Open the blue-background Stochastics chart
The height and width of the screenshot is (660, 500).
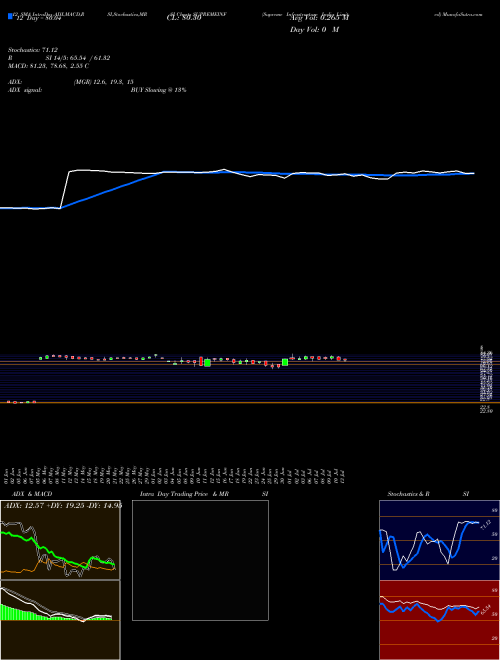(439, 540)
